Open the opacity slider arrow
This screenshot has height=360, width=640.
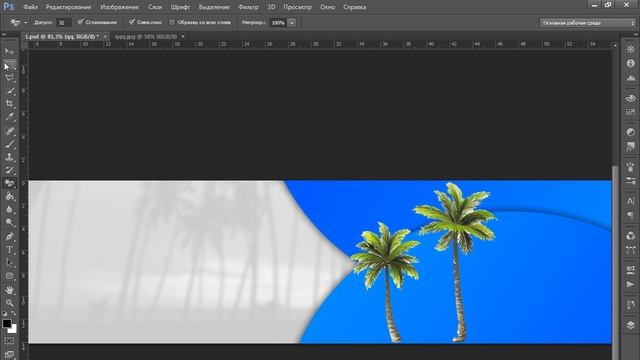291,23
